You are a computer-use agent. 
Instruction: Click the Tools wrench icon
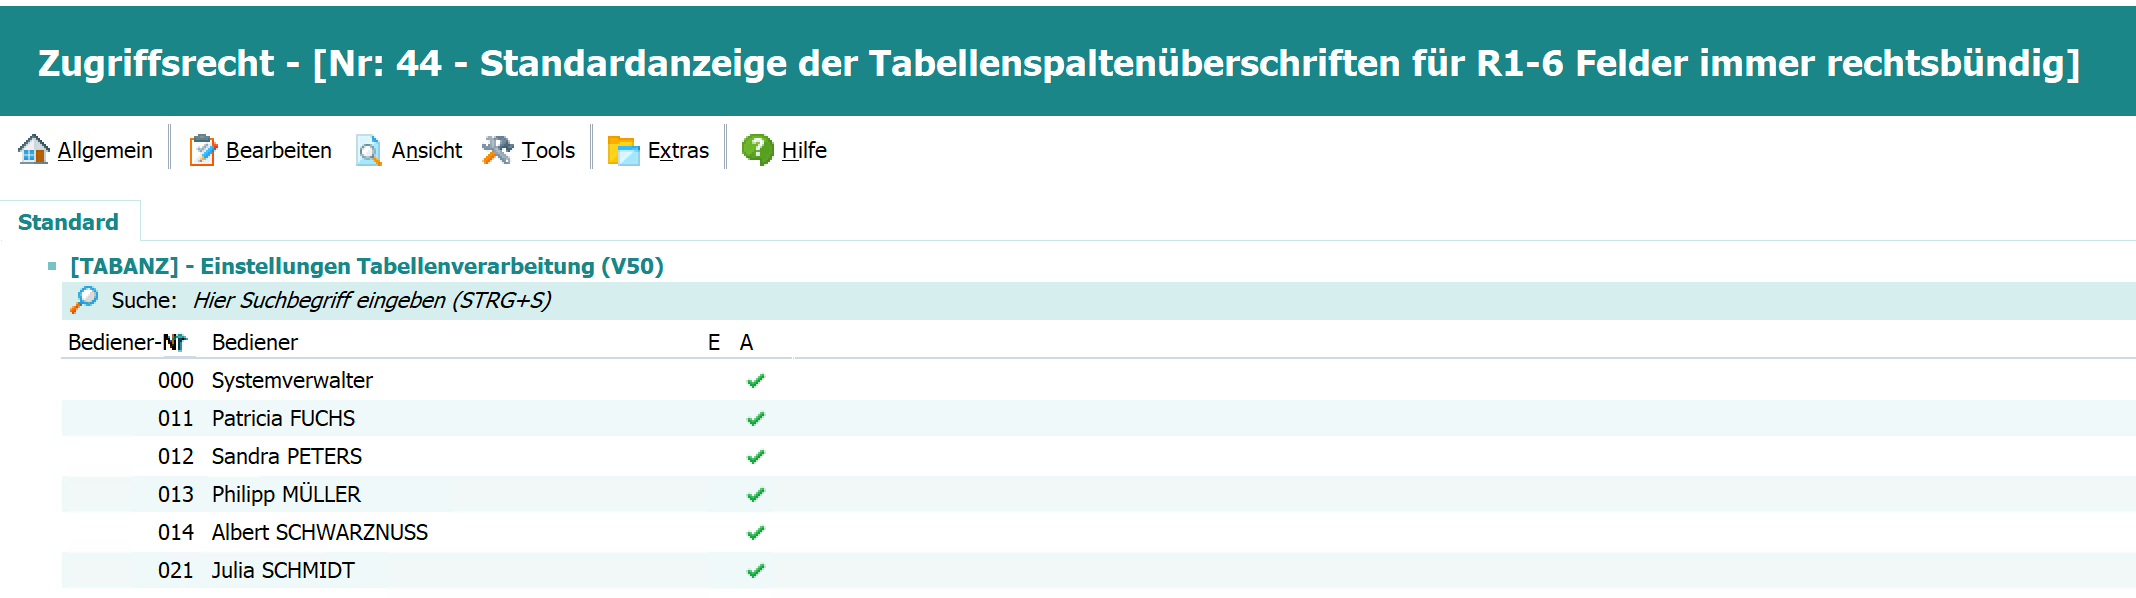[x=497, y=150]
